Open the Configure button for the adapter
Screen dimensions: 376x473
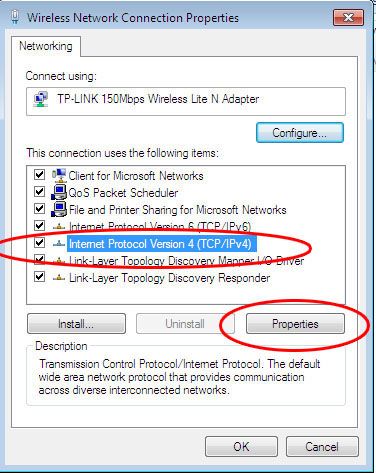299,133
